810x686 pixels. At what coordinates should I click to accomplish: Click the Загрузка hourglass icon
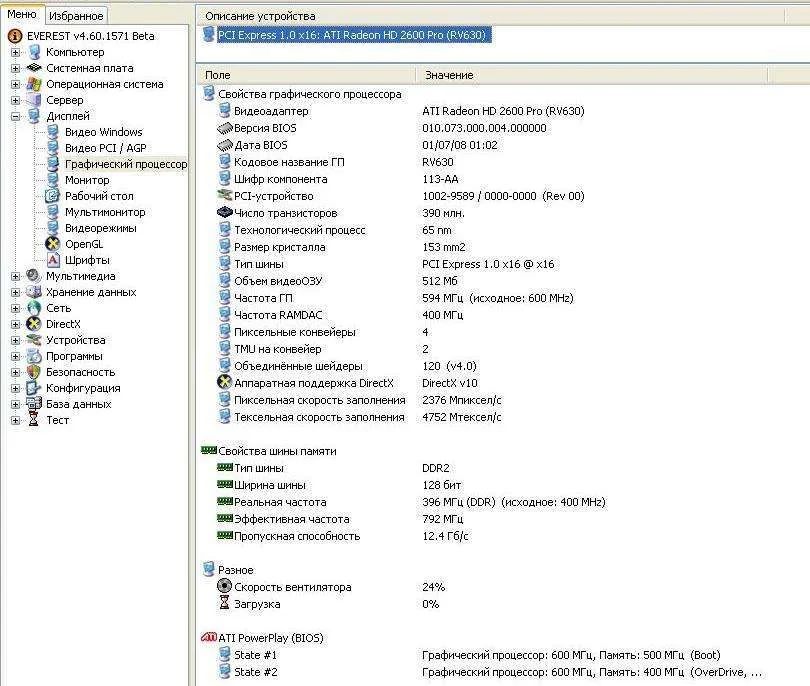(225, 603)
